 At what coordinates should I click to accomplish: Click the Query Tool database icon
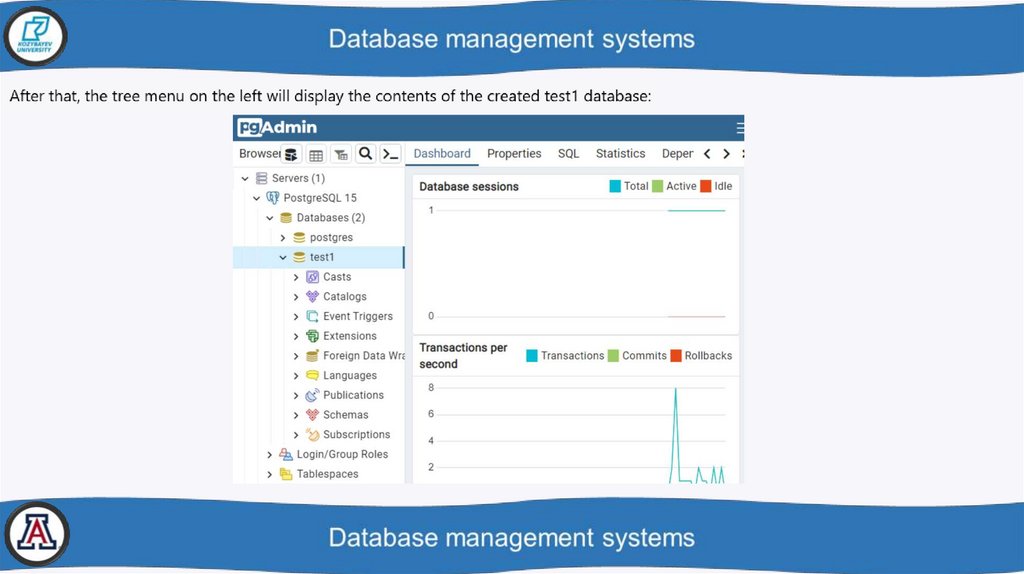click(x=291, y=155)
